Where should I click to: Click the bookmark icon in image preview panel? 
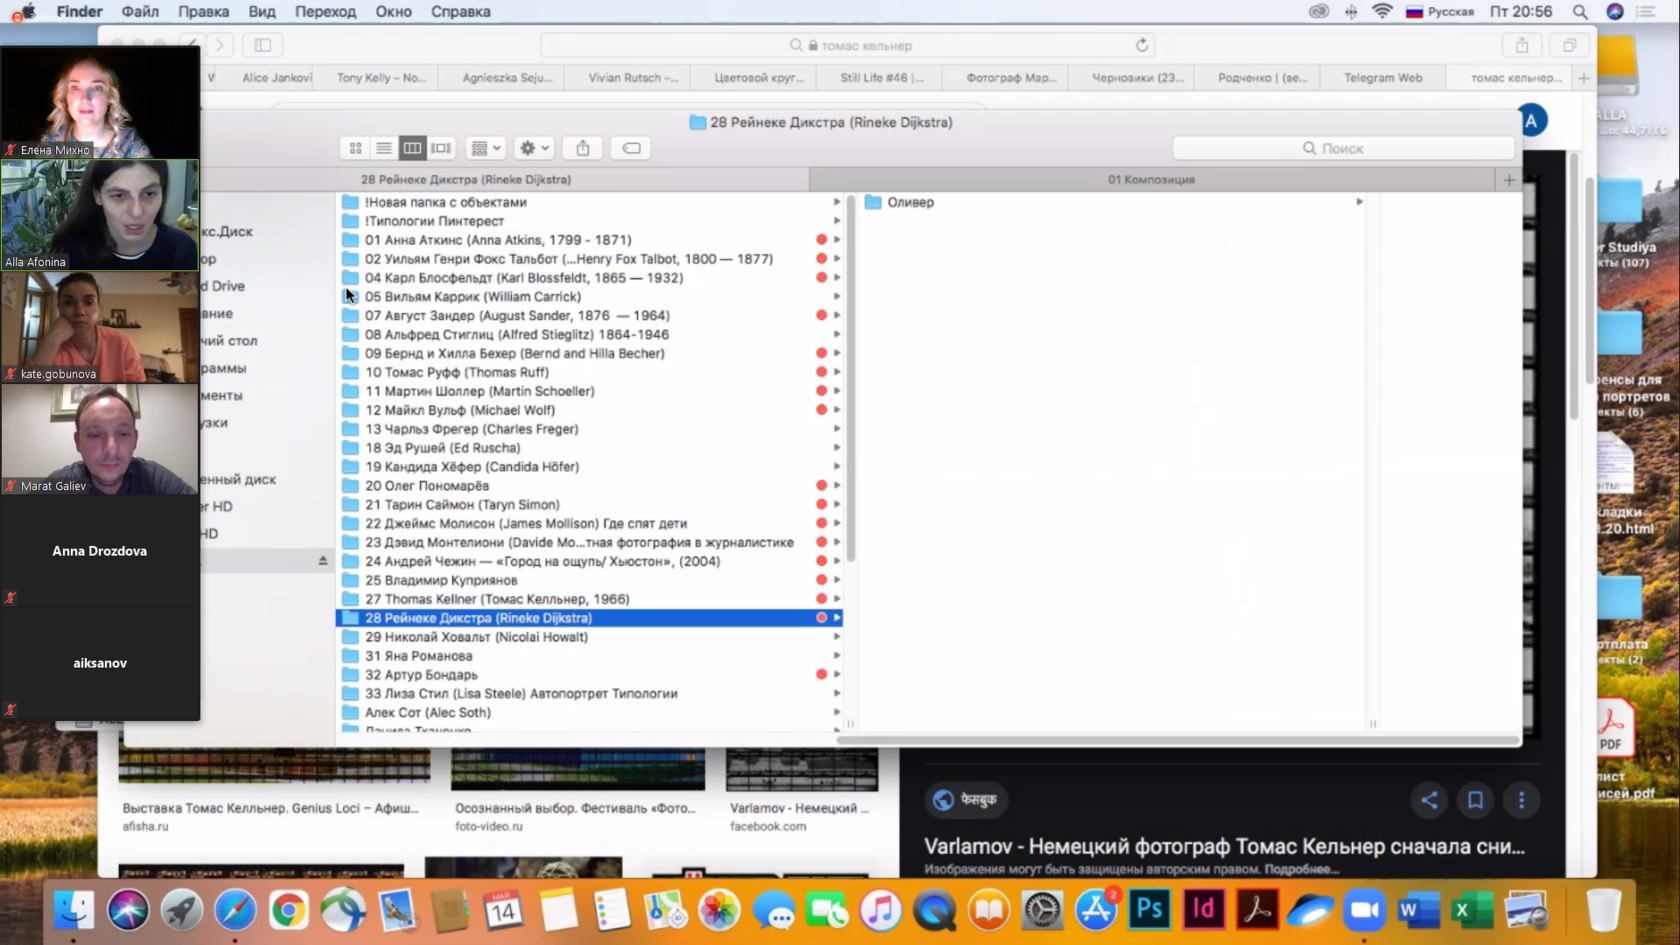(x=1475, y=800)
